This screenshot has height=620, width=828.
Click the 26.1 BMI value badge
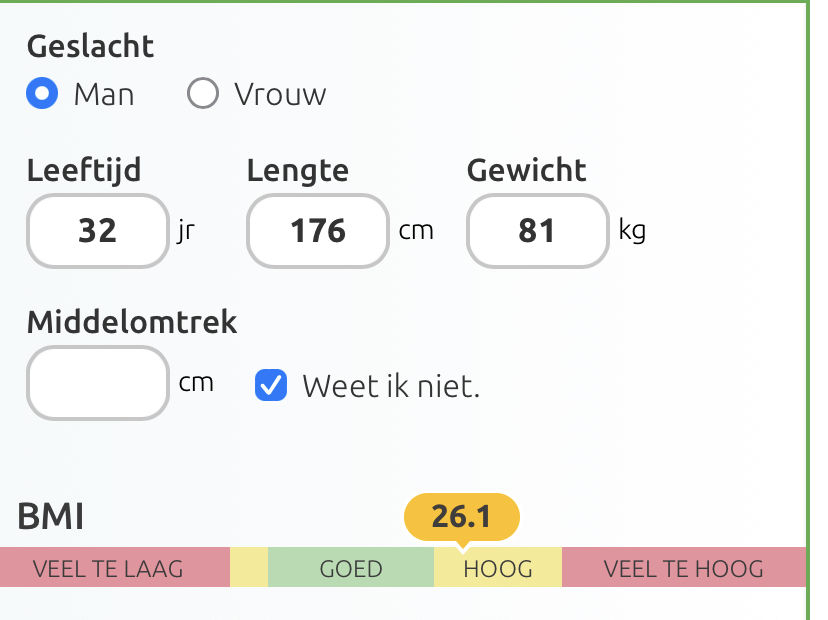pos(461,516)
